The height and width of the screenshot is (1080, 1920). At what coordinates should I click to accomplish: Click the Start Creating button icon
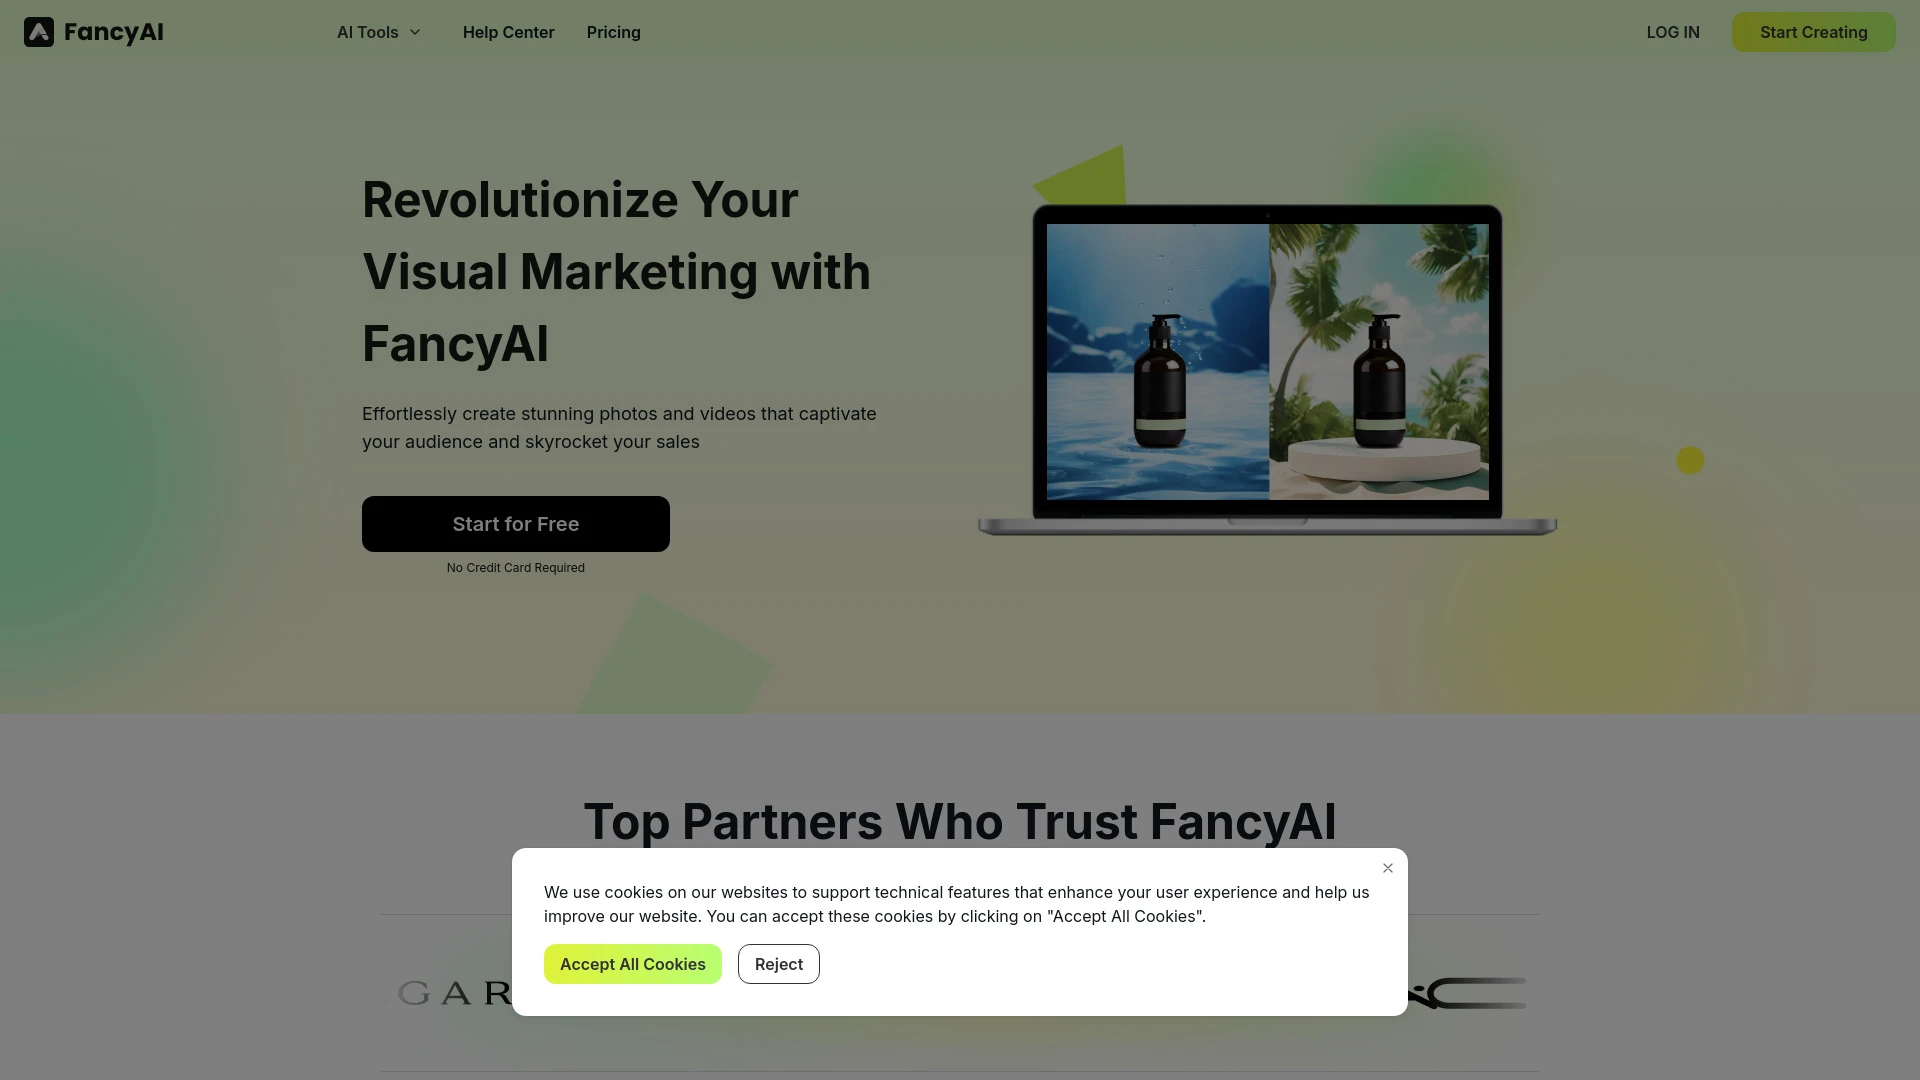(x=1813, y=32)
